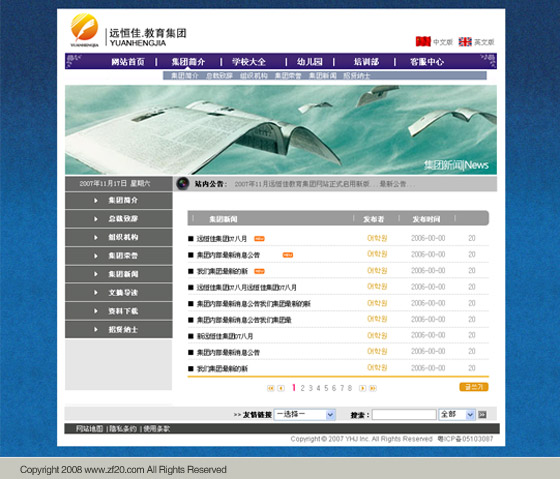Image resolution: width=560 pixels, height=479 pixels.
Task: Go to next page arrow icon
Action: (x=362, y=388)
